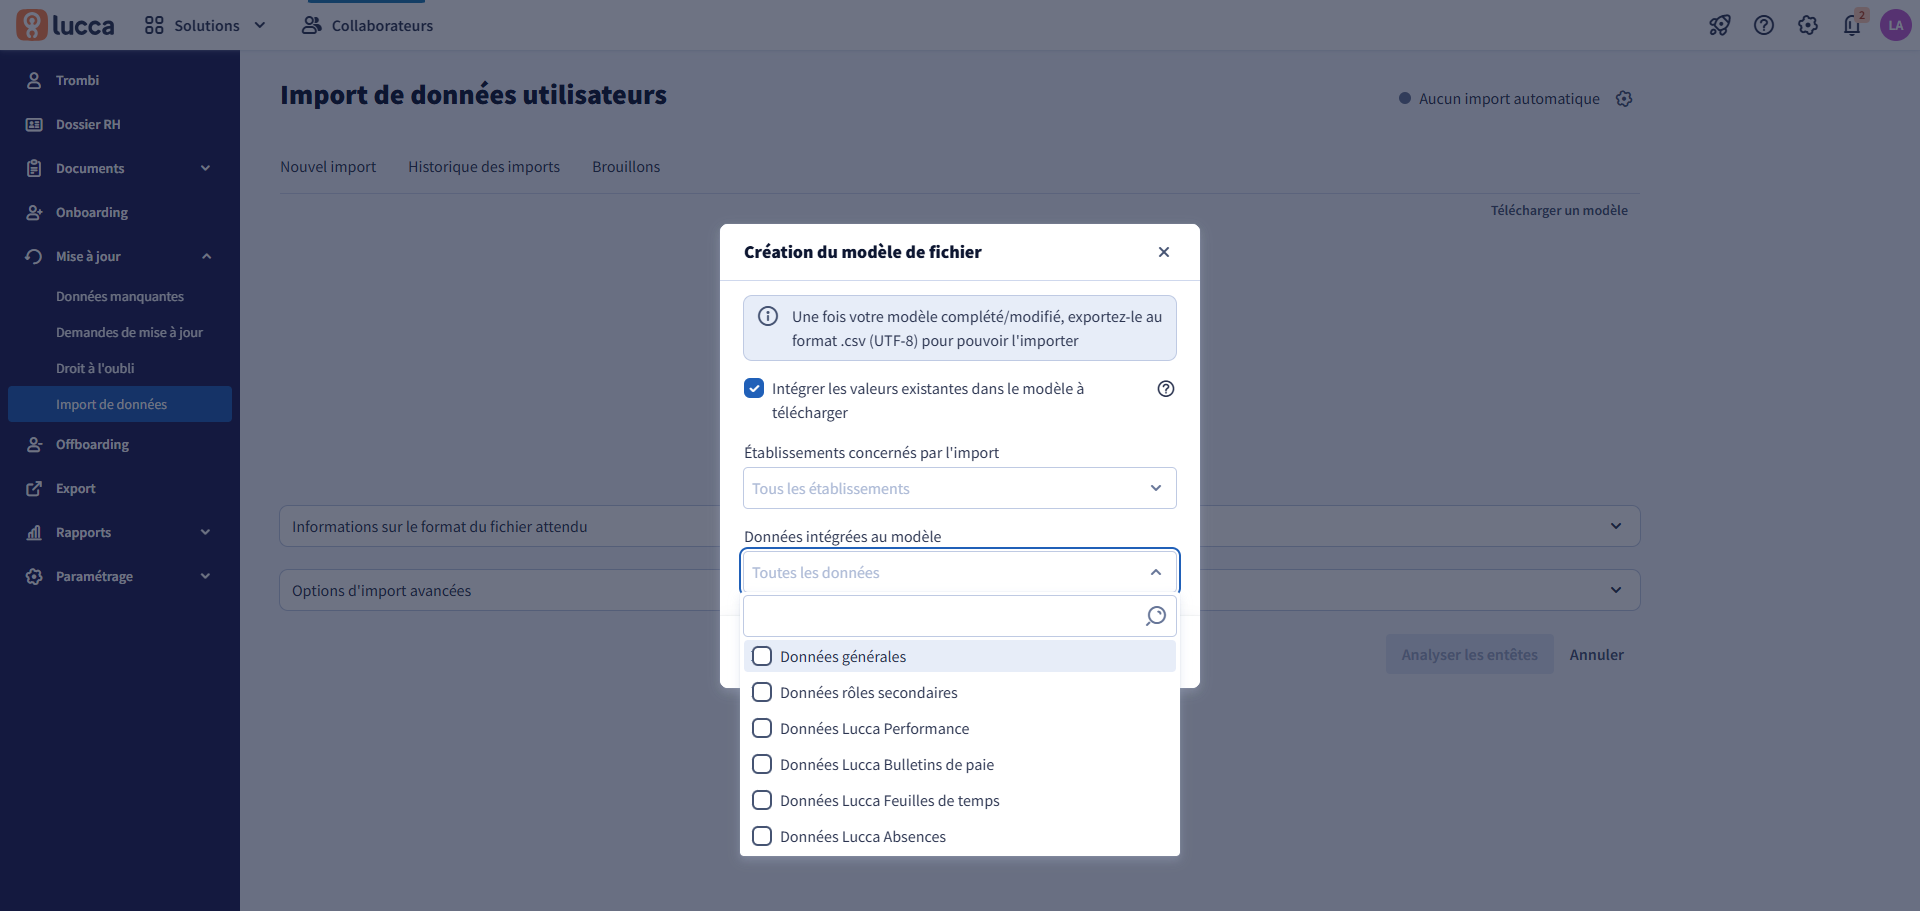Check Données Lucca Performance option
Image resolution: width=1920 pixels, height=911 pixels.
(x=762, y=728)
